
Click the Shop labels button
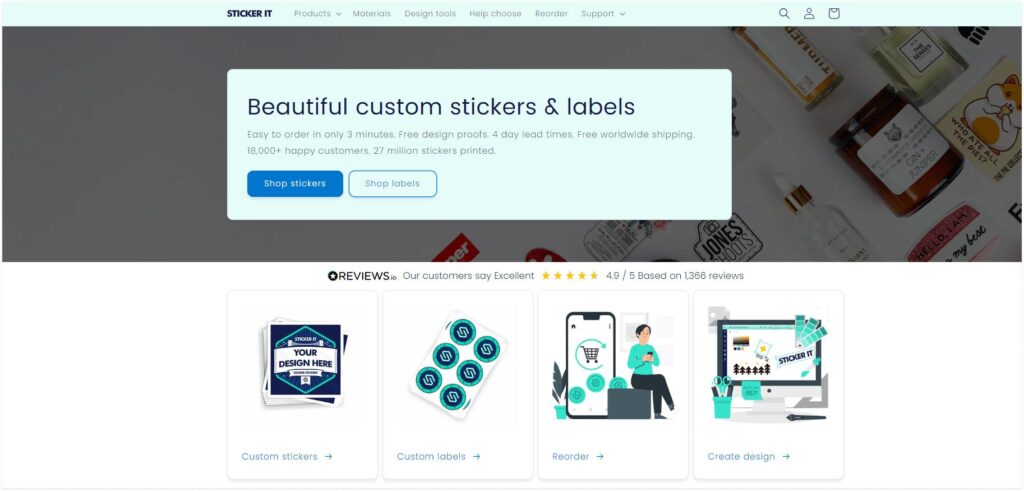click(x=392, y=183)
